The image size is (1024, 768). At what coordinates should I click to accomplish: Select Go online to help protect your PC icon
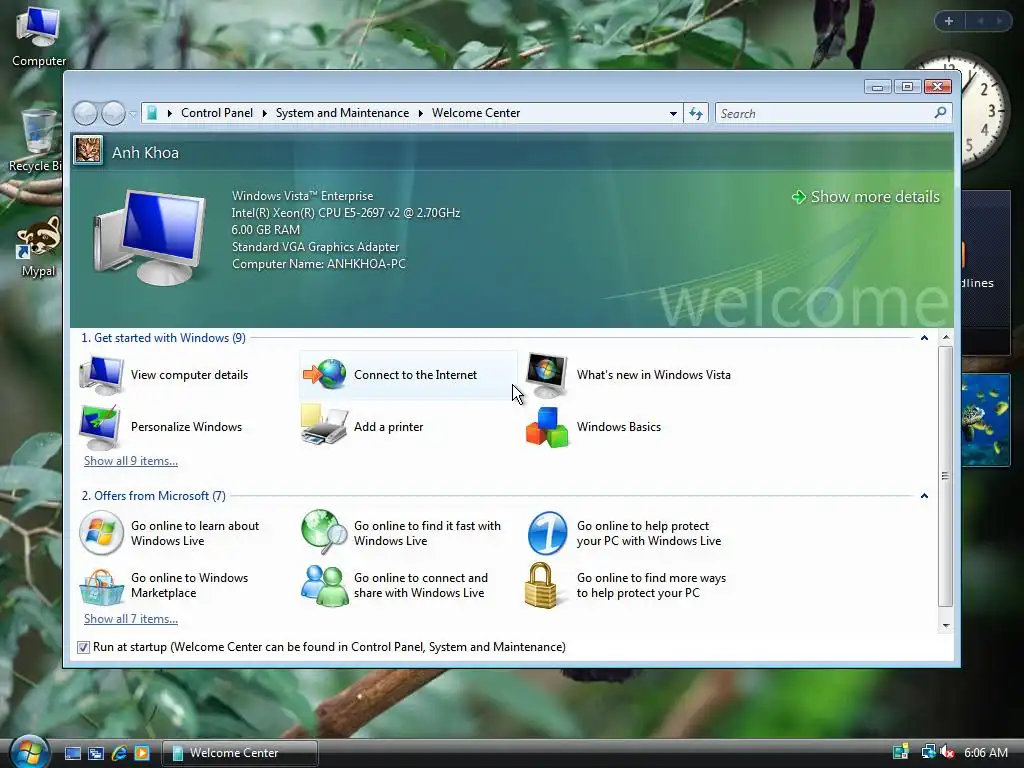pyautogui.click(x=547, y=533)
